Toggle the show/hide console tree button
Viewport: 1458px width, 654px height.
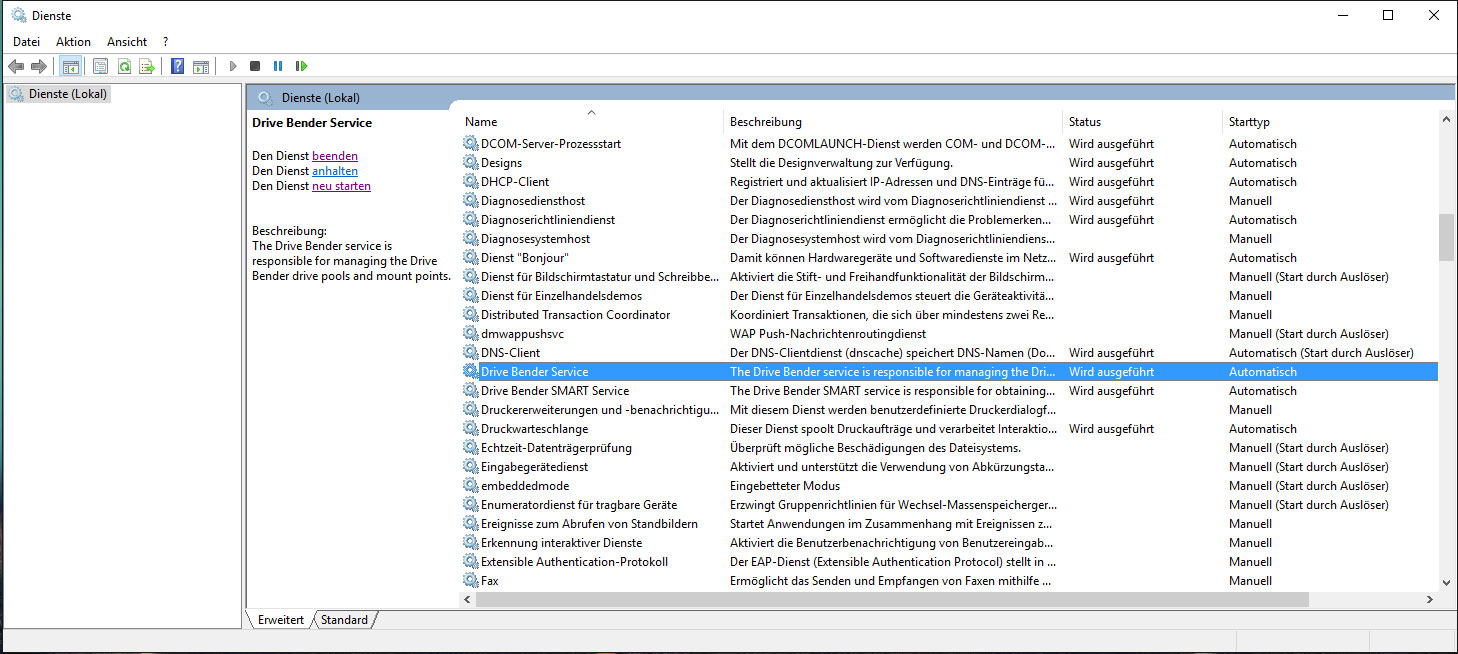70,66
